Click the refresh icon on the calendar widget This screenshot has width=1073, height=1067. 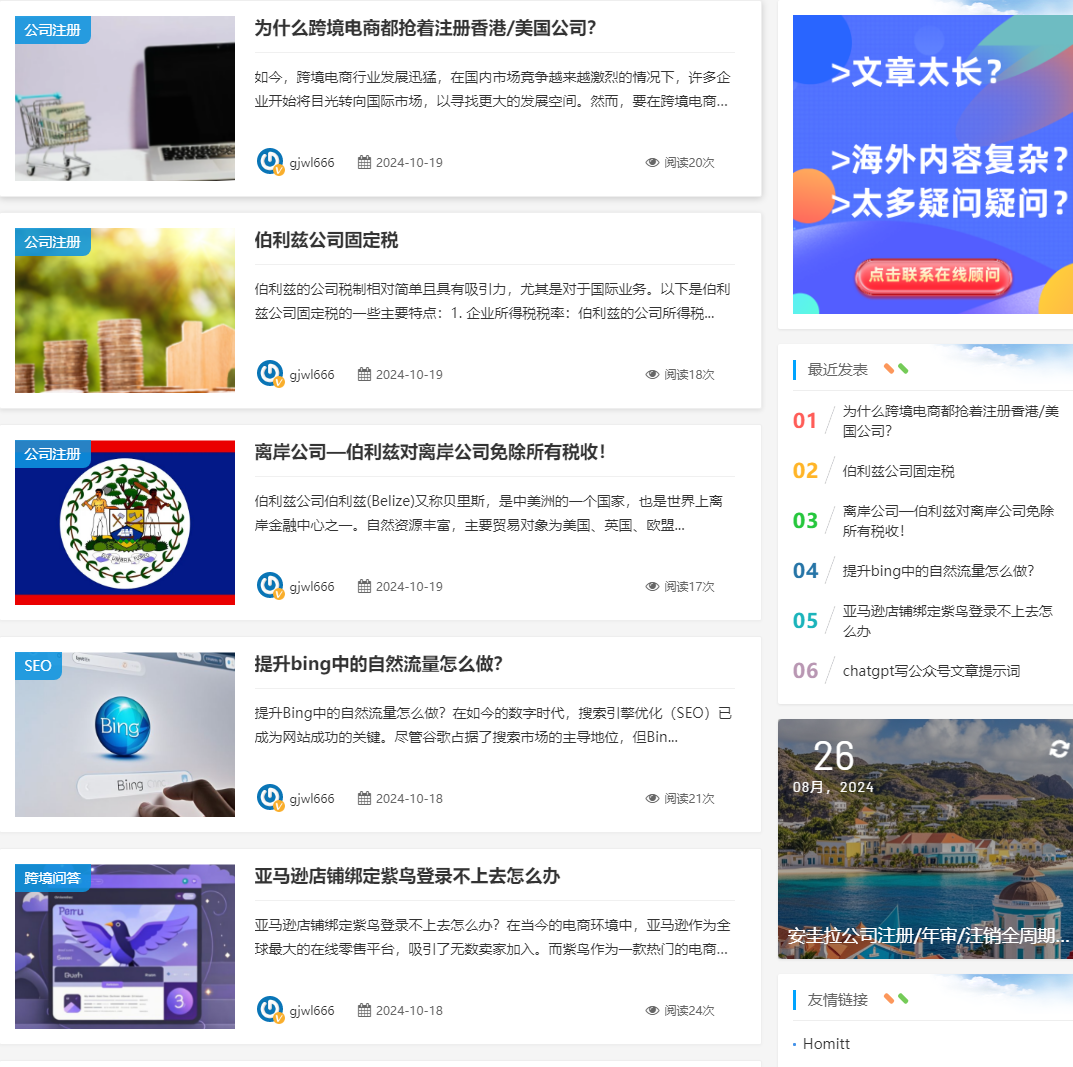[x=1059, y=749]
